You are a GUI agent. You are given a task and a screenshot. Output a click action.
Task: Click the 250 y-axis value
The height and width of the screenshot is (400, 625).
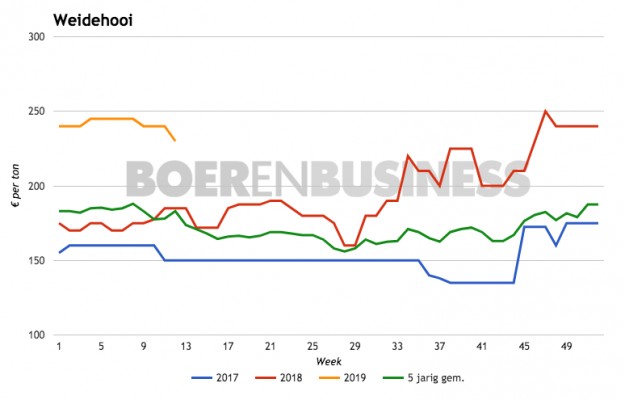[37, 112]
